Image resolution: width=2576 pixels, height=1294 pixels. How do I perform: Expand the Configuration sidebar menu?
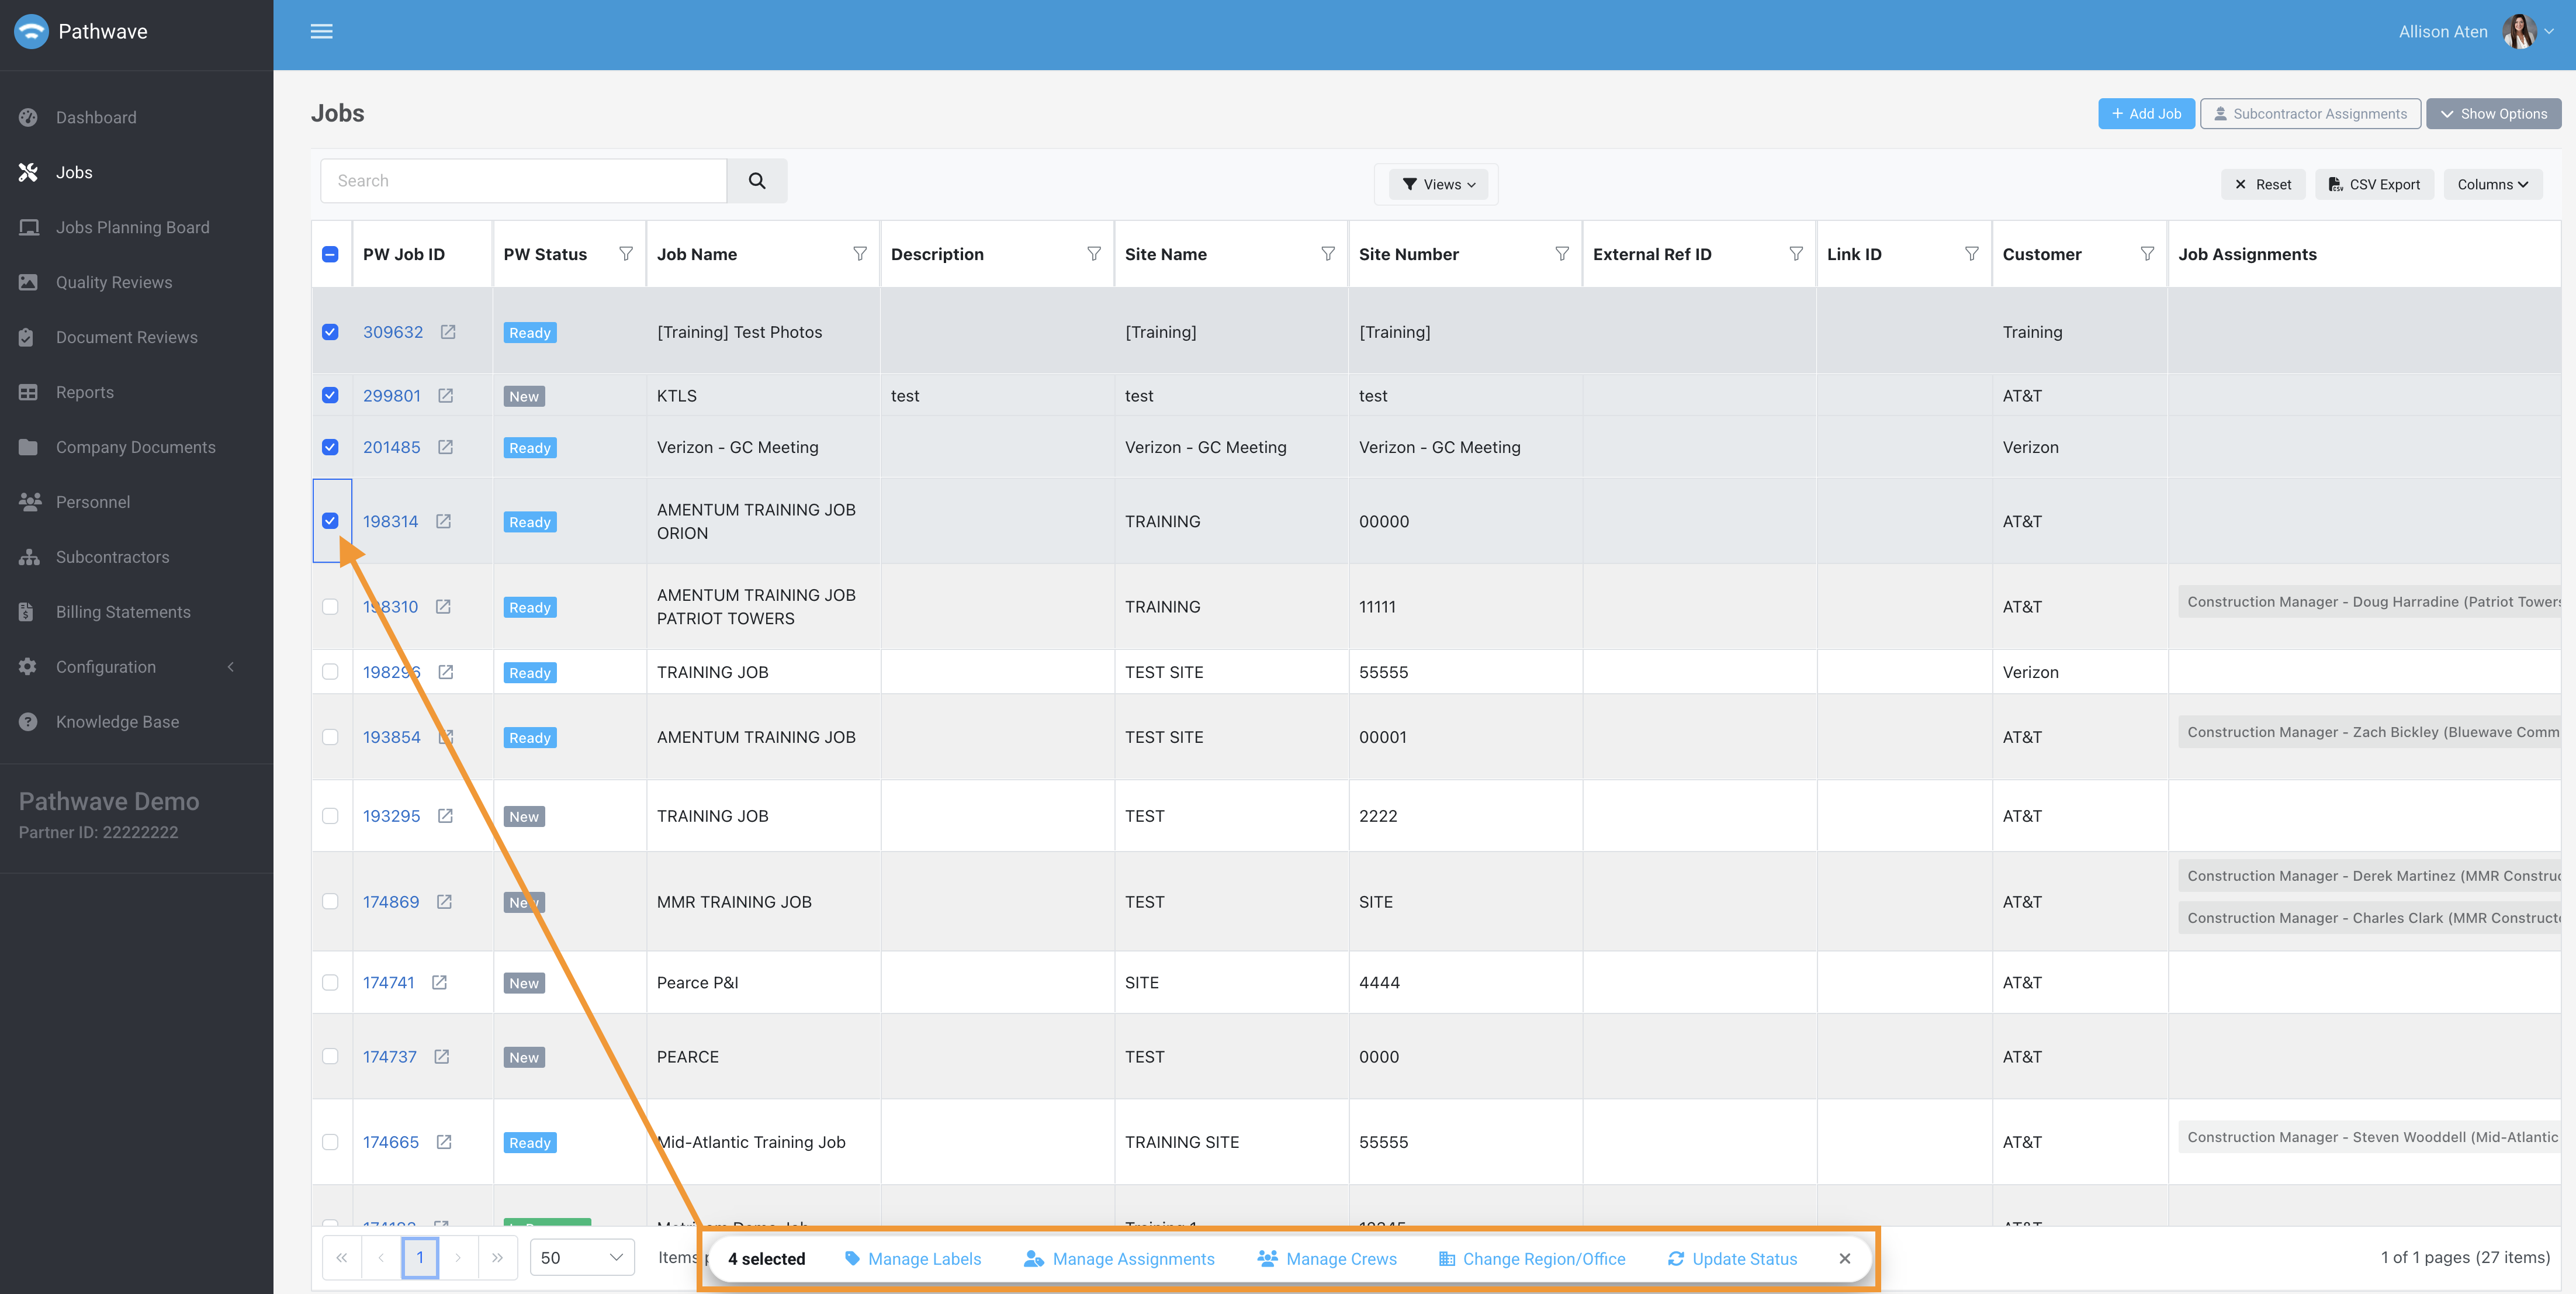[136, 667]
